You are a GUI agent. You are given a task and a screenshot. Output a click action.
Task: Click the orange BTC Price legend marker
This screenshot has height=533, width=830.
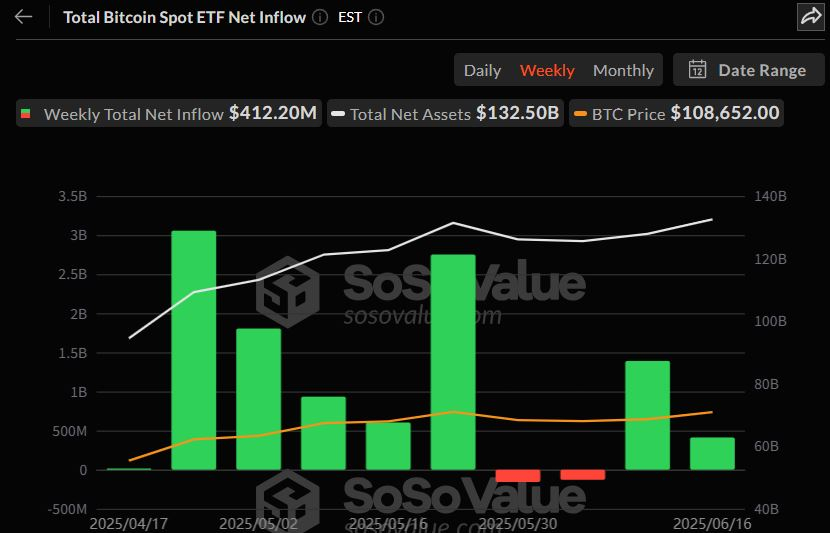(x=580, y=114)
